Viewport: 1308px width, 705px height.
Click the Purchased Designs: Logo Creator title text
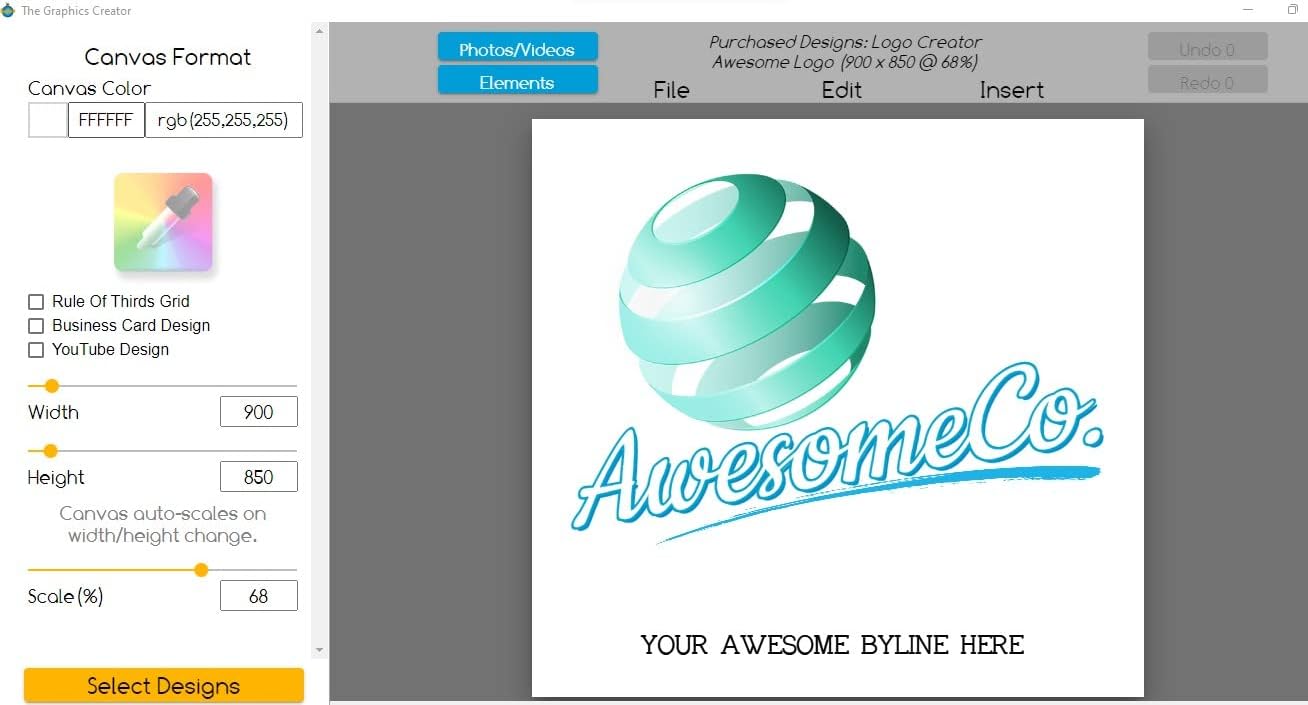click(845, 42)
